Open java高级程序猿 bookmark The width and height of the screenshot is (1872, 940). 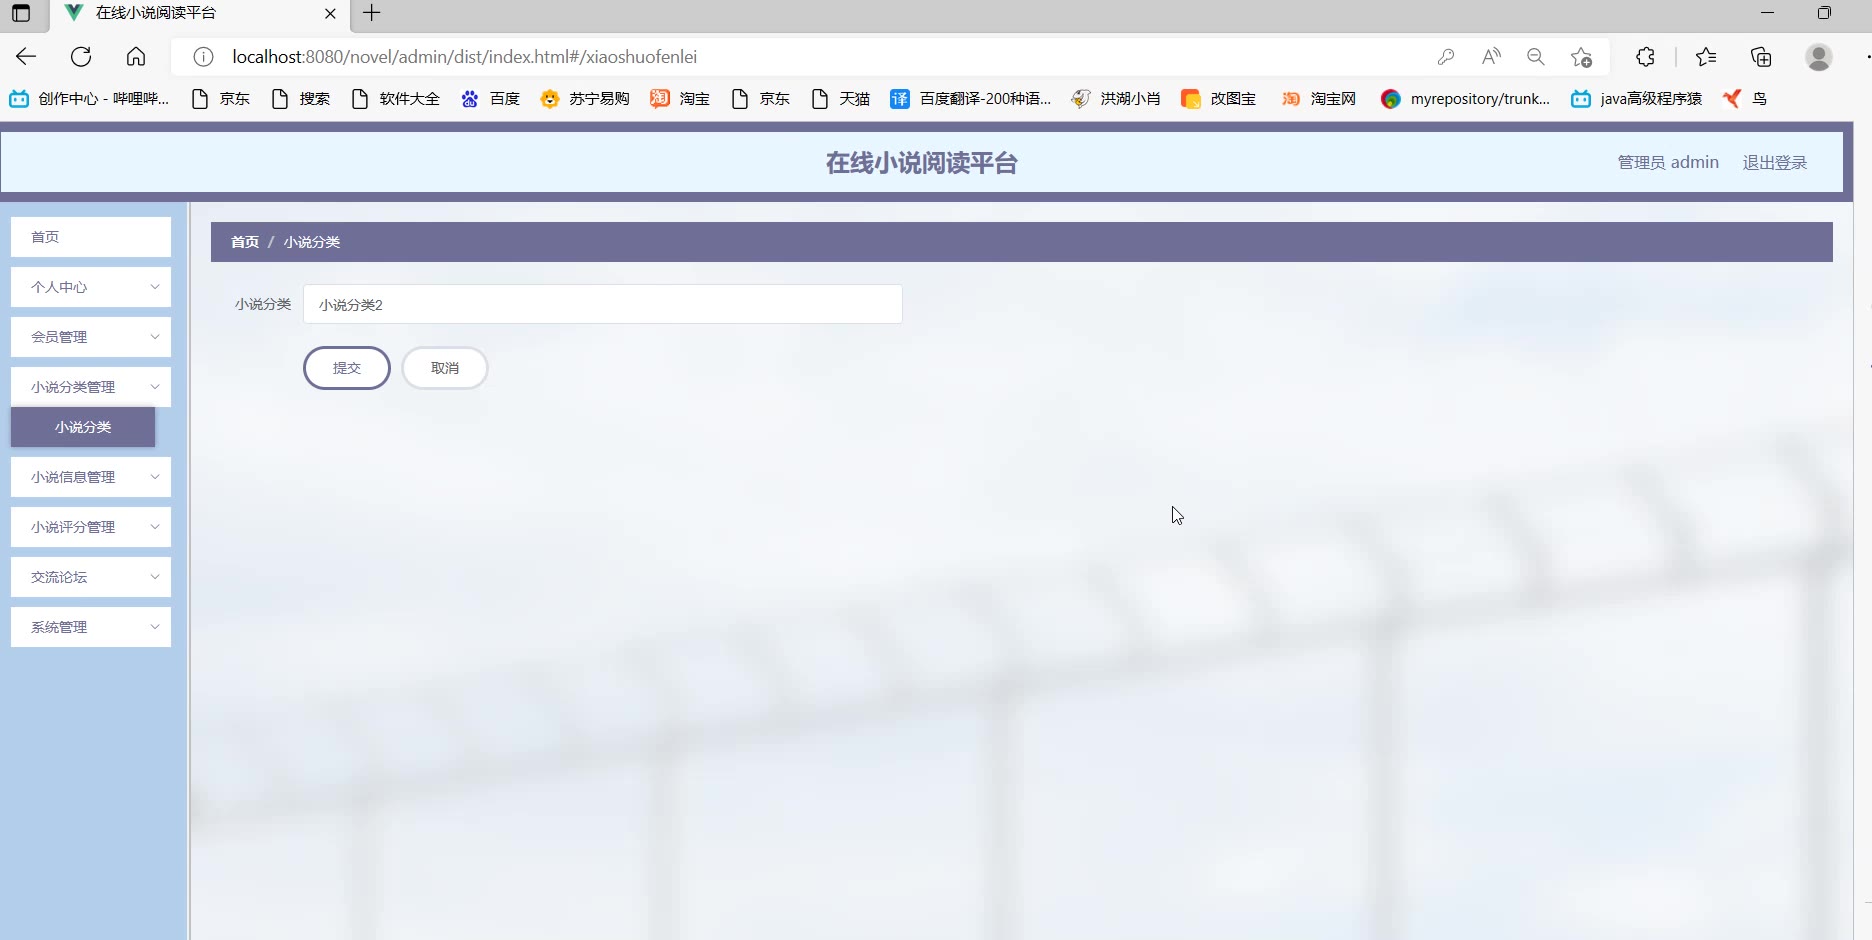(1636, 98)
